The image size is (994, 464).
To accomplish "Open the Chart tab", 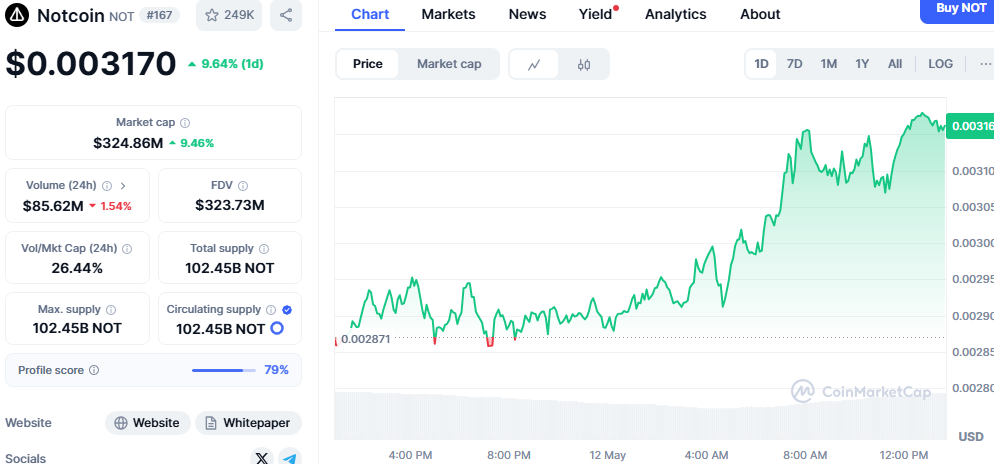I will [370, 14].
